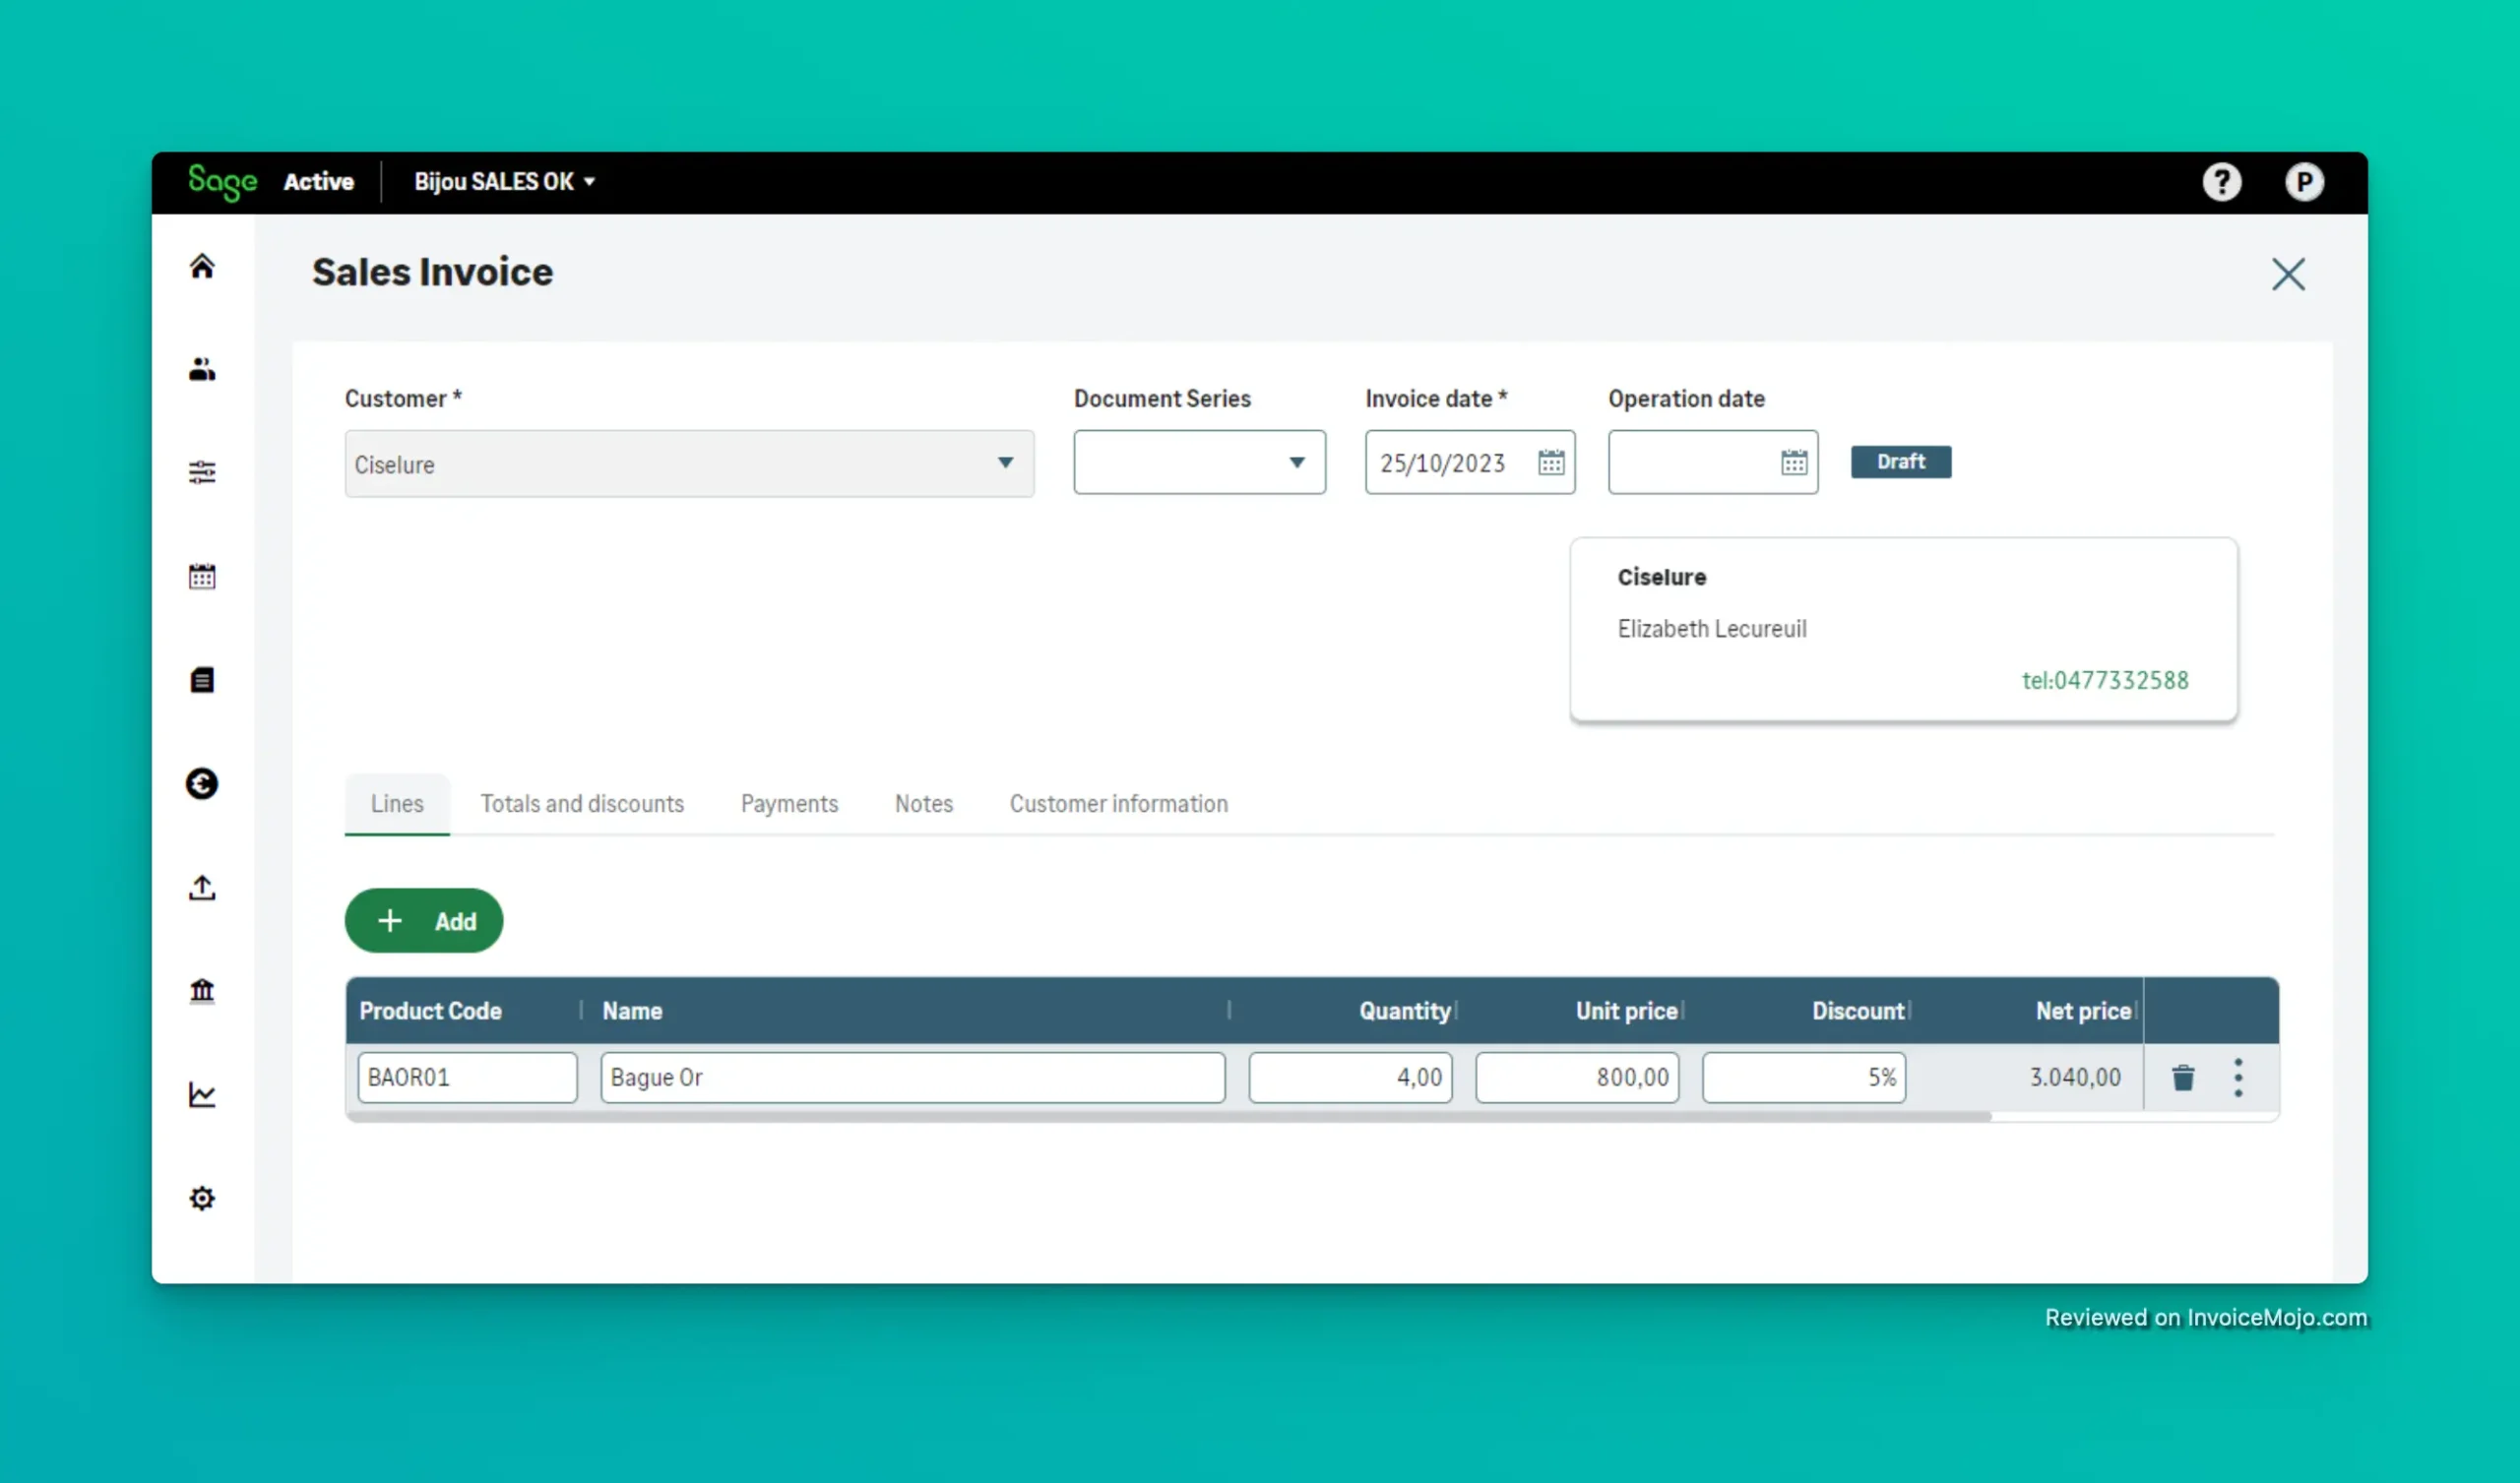
Task: Open the Invoice date calendar picker
Action: [x=1550, y=462]
